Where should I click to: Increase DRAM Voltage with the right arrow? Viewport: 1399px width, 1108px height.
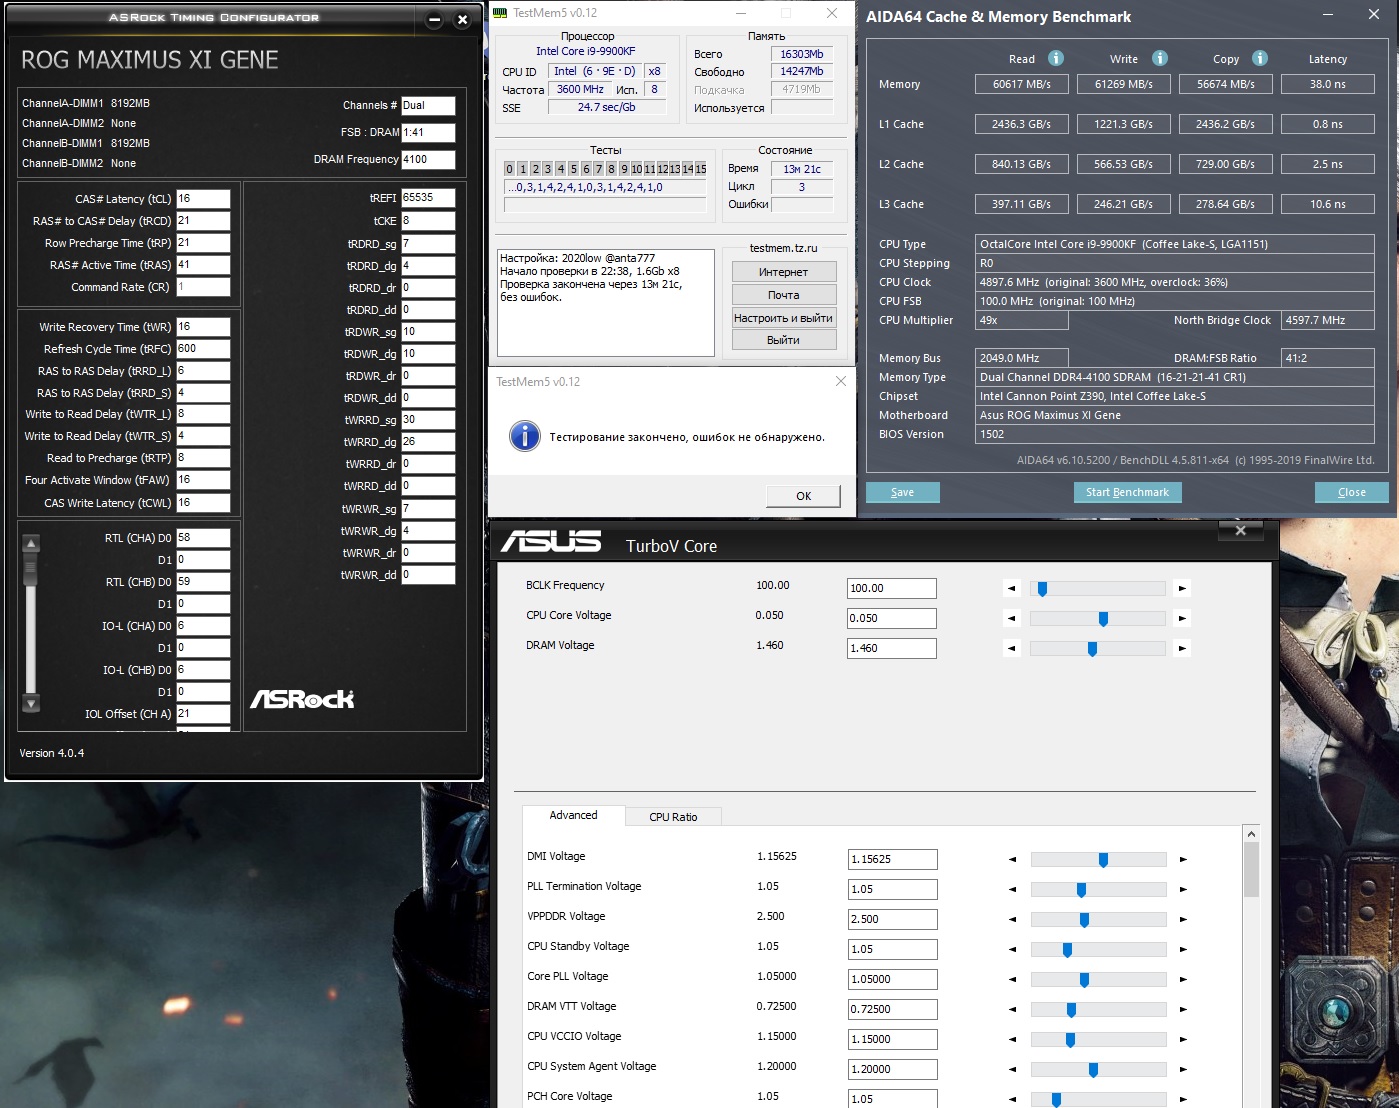click(x=1183, y=649)
